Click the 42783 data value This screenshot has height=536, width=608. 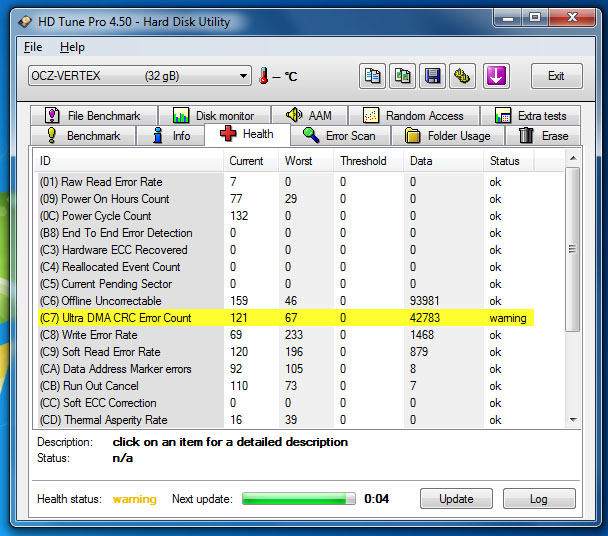[425, 318]
